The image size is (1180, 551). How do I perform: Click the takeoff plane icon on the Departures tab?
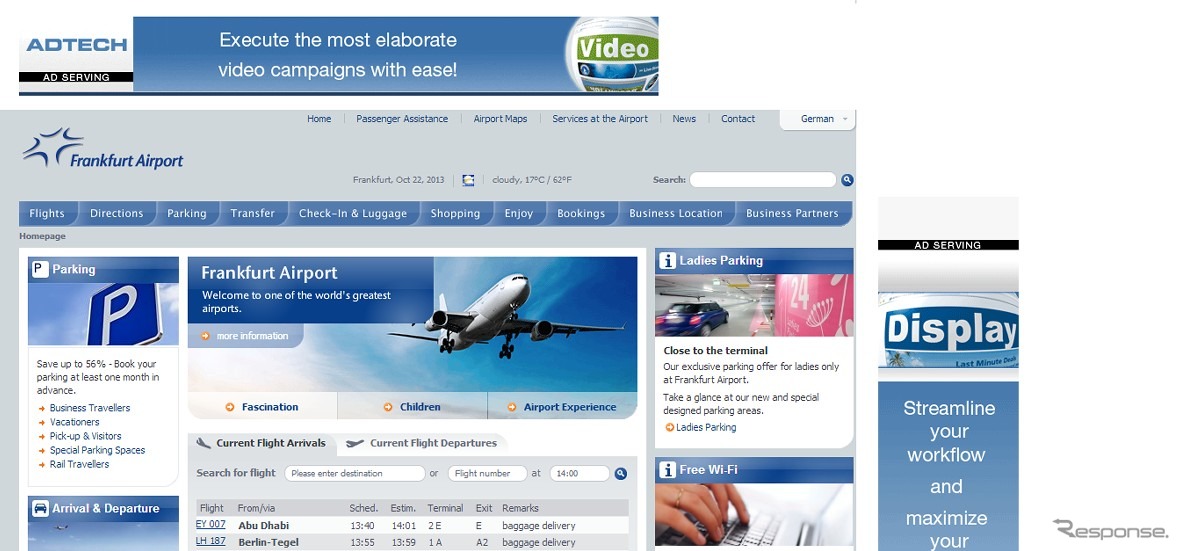[355, 443]
